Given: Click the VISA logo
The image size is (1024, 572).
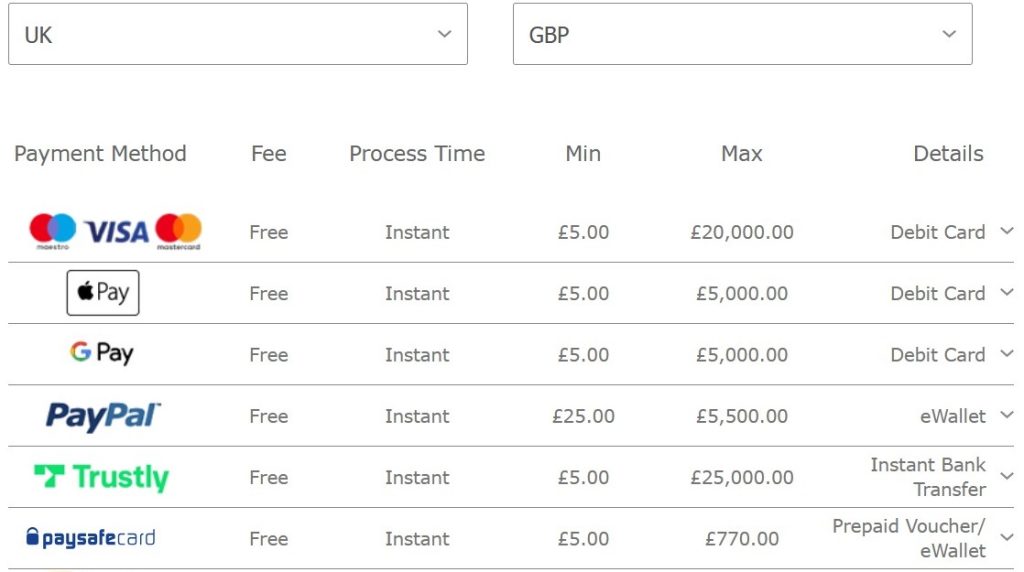Looking at the screenshot, I should coord(116,232).
